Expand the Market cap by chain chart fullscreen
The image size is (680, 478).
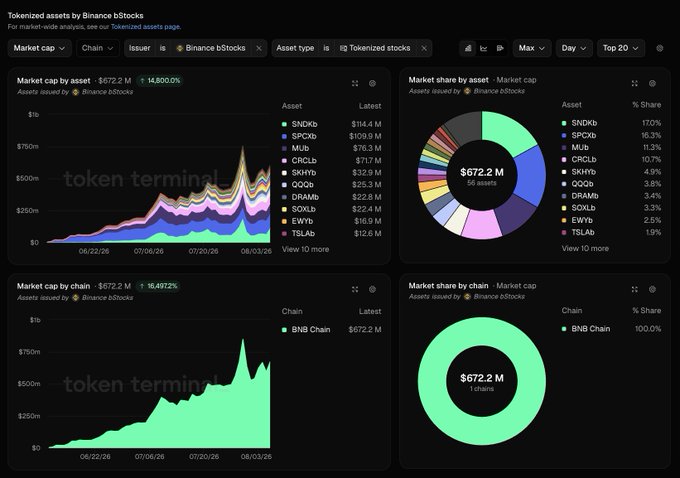[355, 289]
